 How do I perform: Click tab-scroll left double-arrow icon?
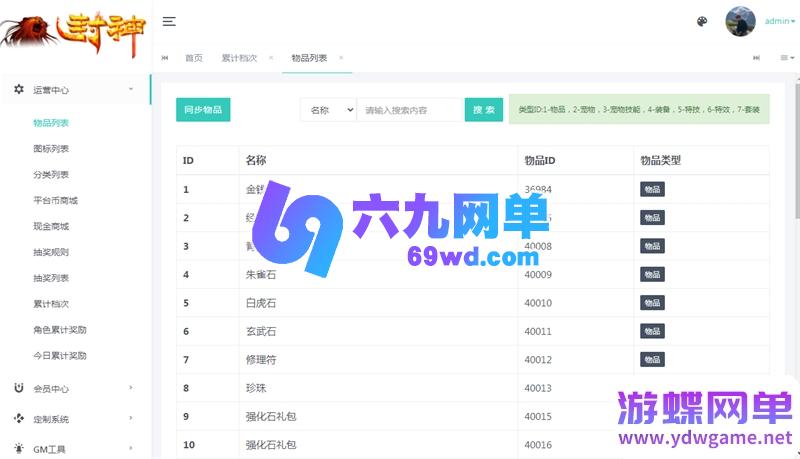tap(165, 58)
